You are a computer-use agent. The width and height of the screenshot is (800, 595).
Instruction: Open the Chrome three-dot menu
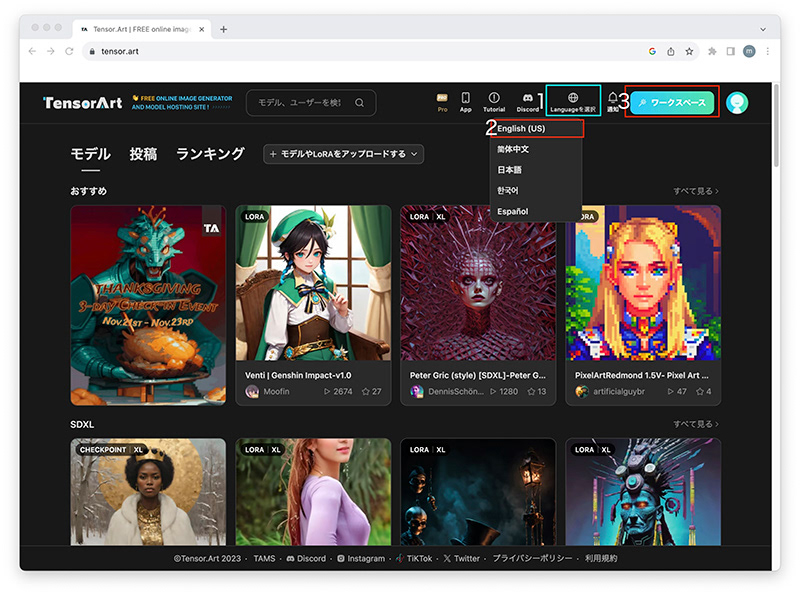click(x=767, y=51)
